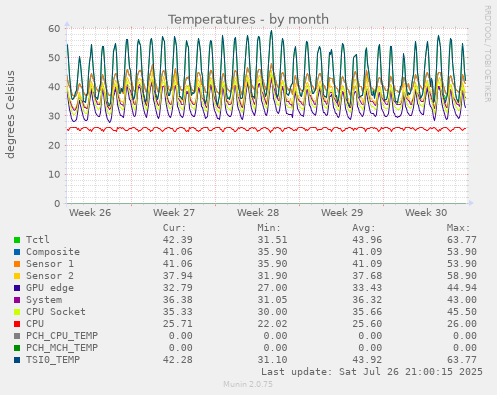Click the Week 29 axis label

pos(342,213)
